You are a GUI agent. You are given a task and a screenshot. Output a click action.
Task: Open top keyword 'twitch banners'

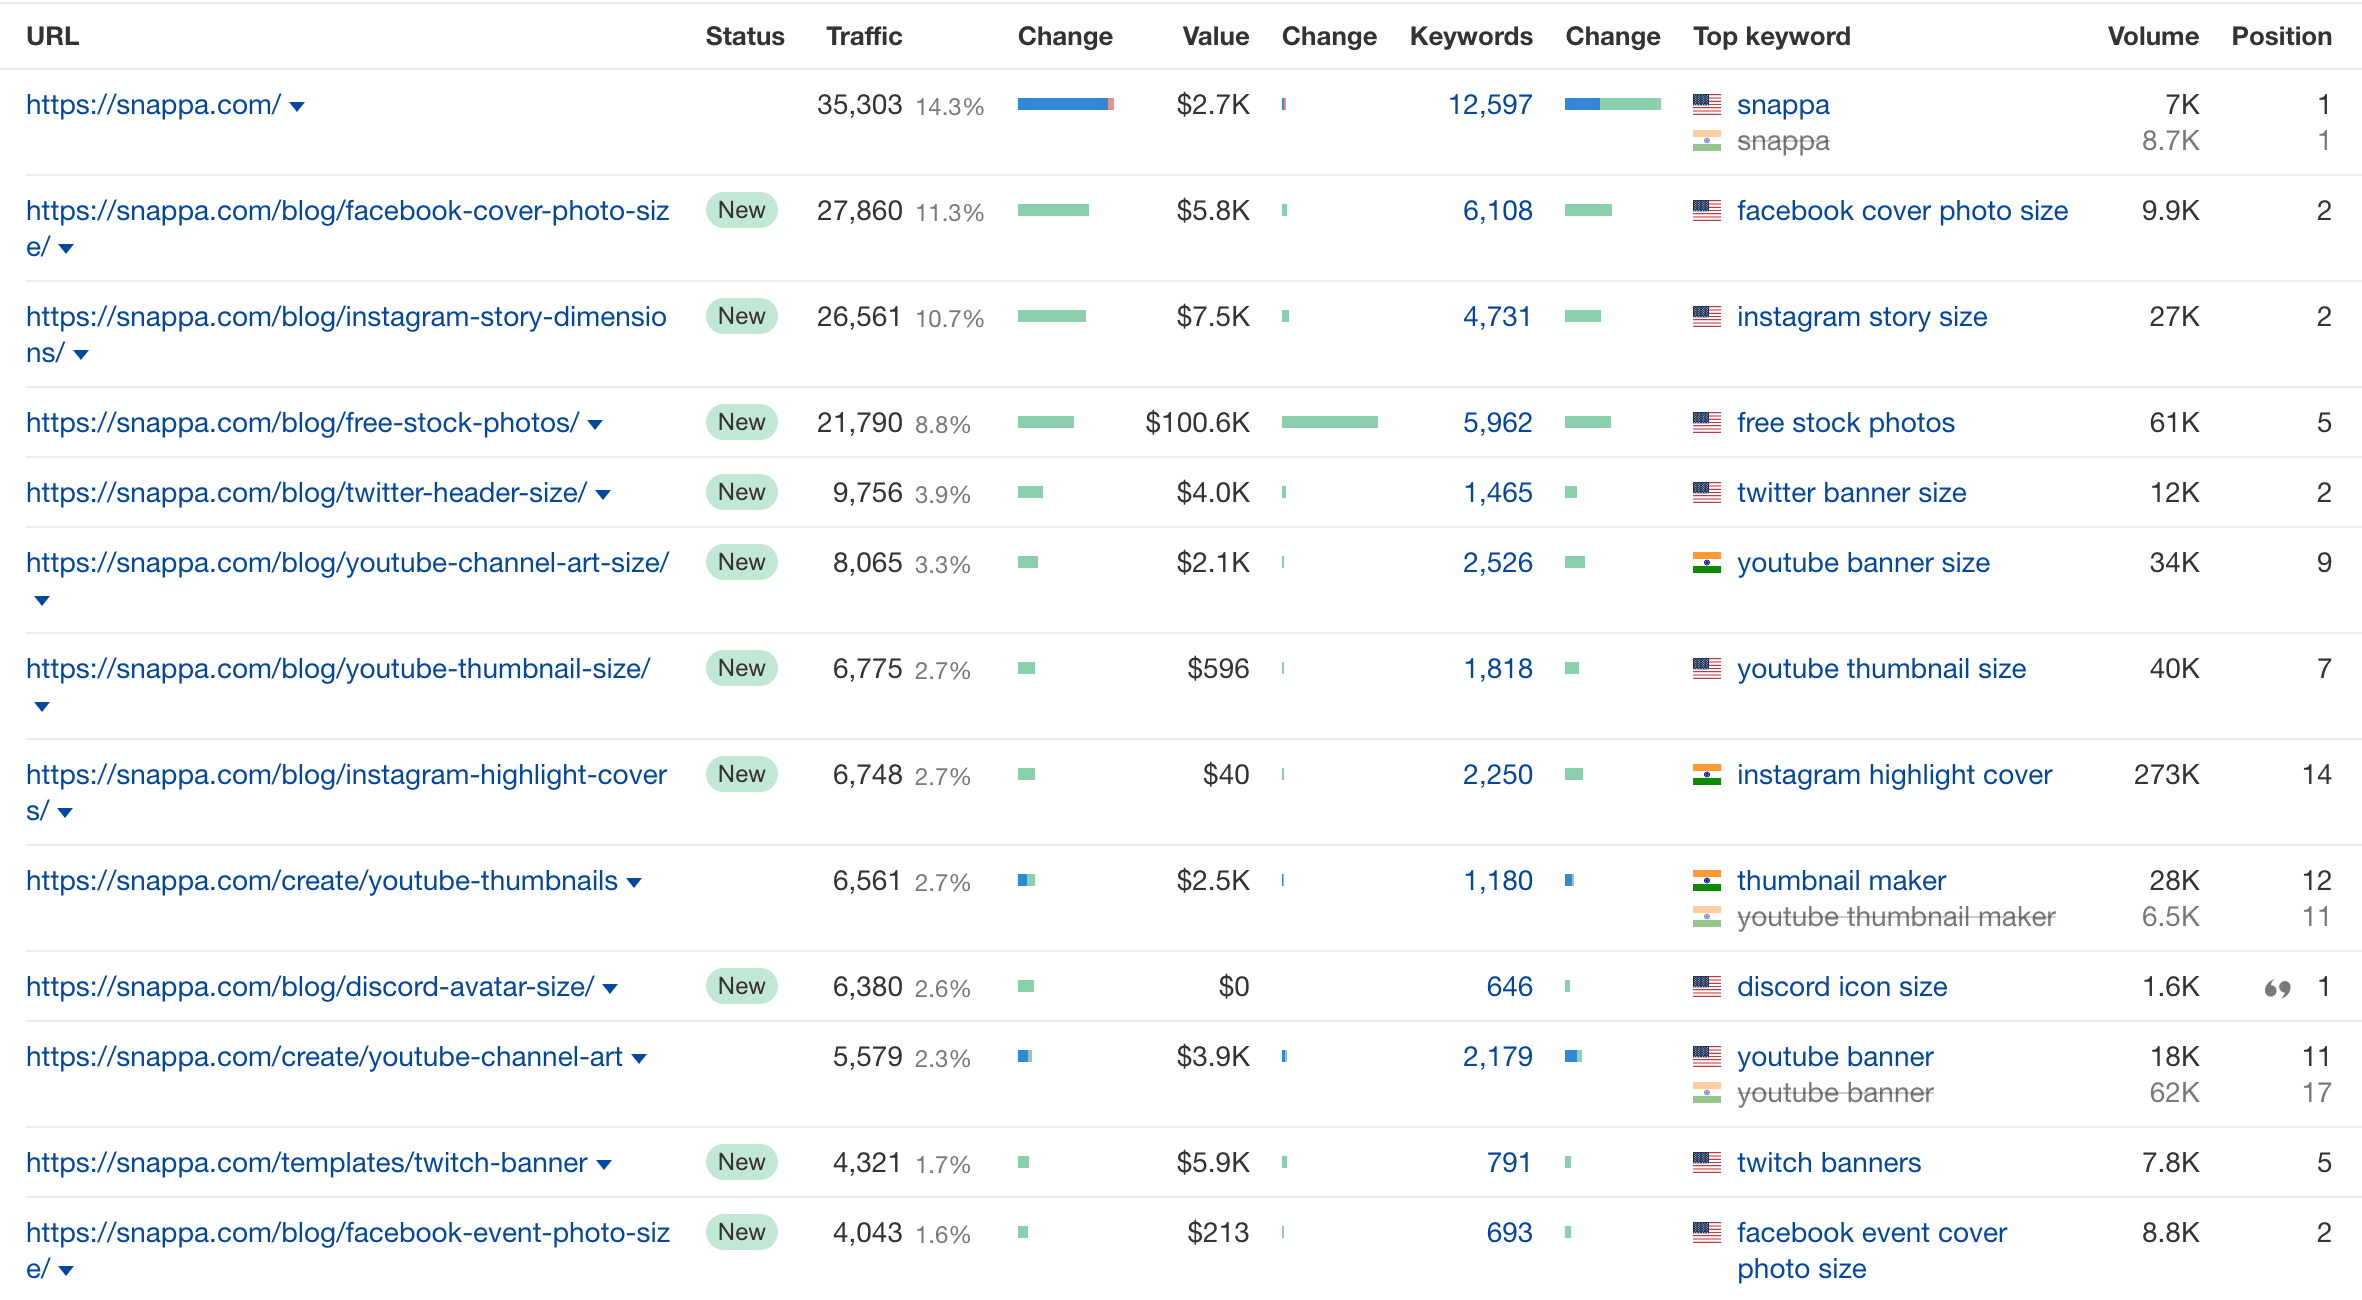(x=1829, y=1163)
